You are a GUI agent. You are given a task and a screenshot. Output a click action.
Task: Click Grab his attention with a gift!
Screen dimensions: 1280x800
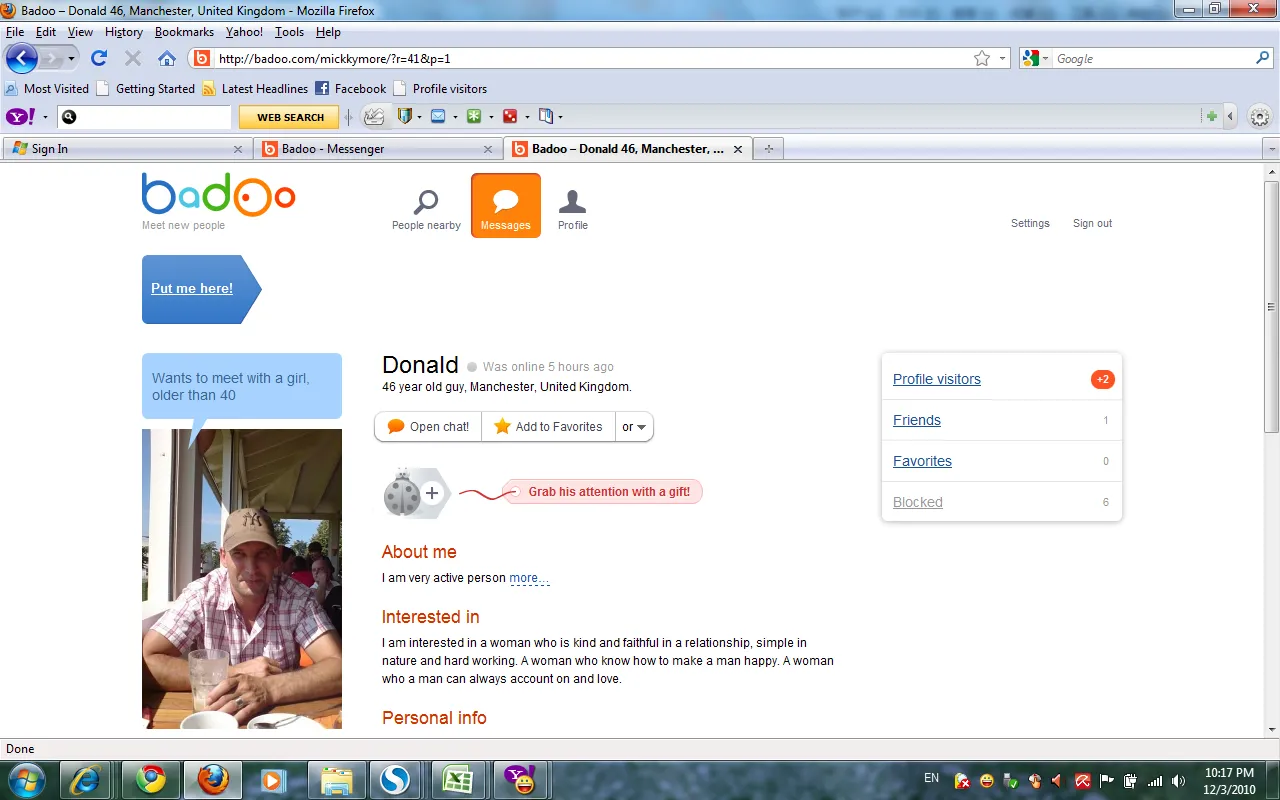tap(609, 492)
